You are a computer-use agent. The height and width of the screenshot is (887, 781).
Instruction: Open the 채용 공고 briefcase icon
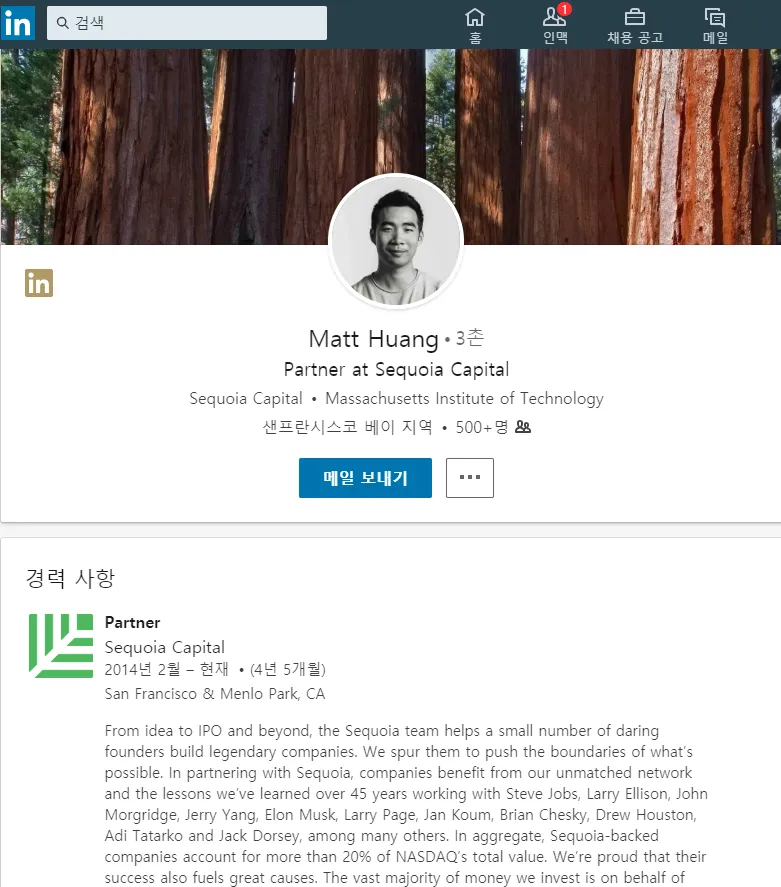(x=635, y=17)
